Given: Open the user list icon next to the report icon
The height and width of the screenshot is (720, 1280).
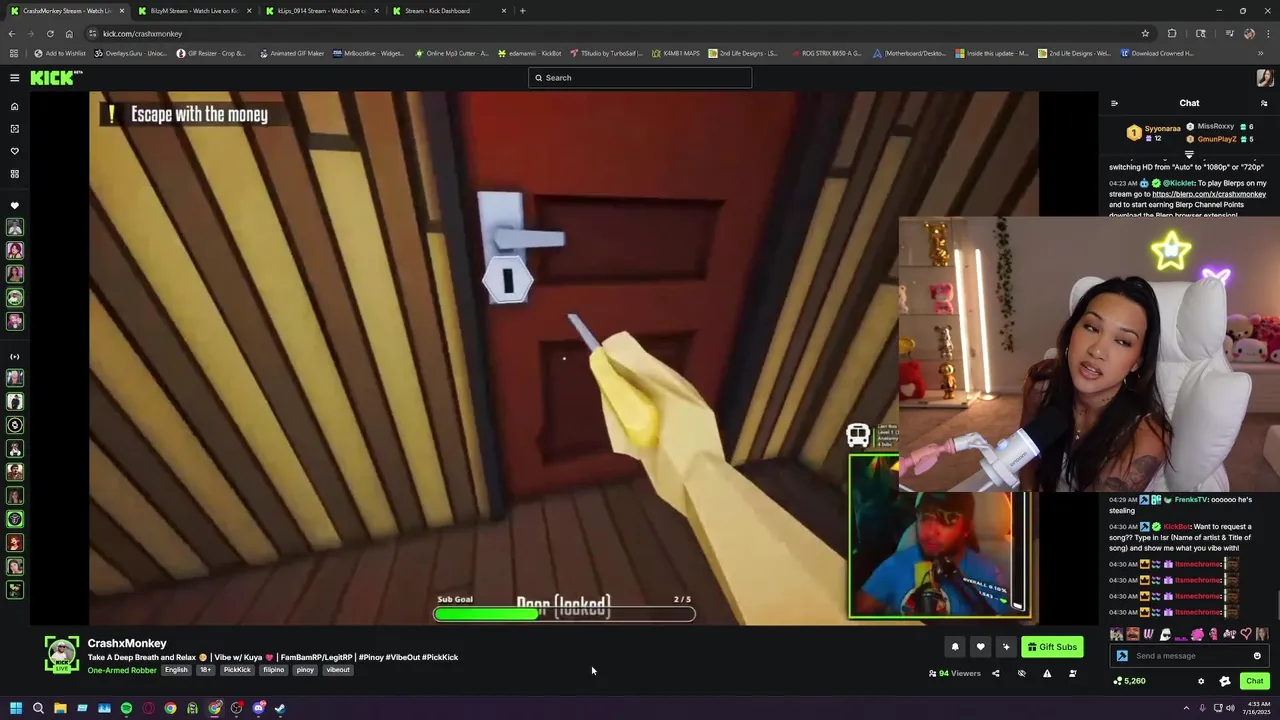Looking at the screenshot, I should point(1072,674).
